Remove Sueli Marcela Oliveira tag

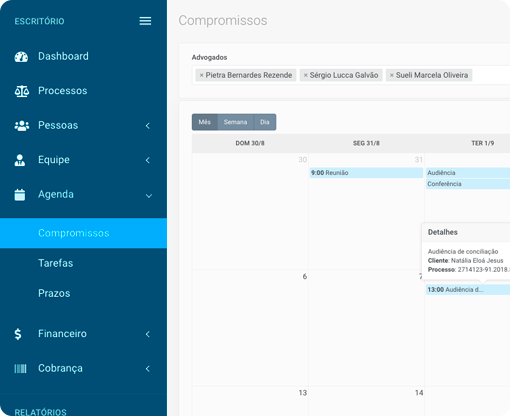pyautogui.click(x=392, y=75)
